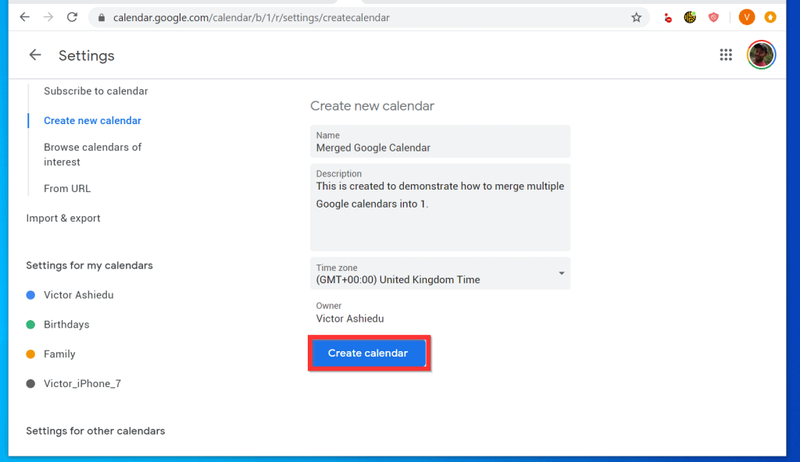The width and height of the screenshot is (800, 462).
Task: Go back using the browser back arrow
Action: tap(24, 17)
